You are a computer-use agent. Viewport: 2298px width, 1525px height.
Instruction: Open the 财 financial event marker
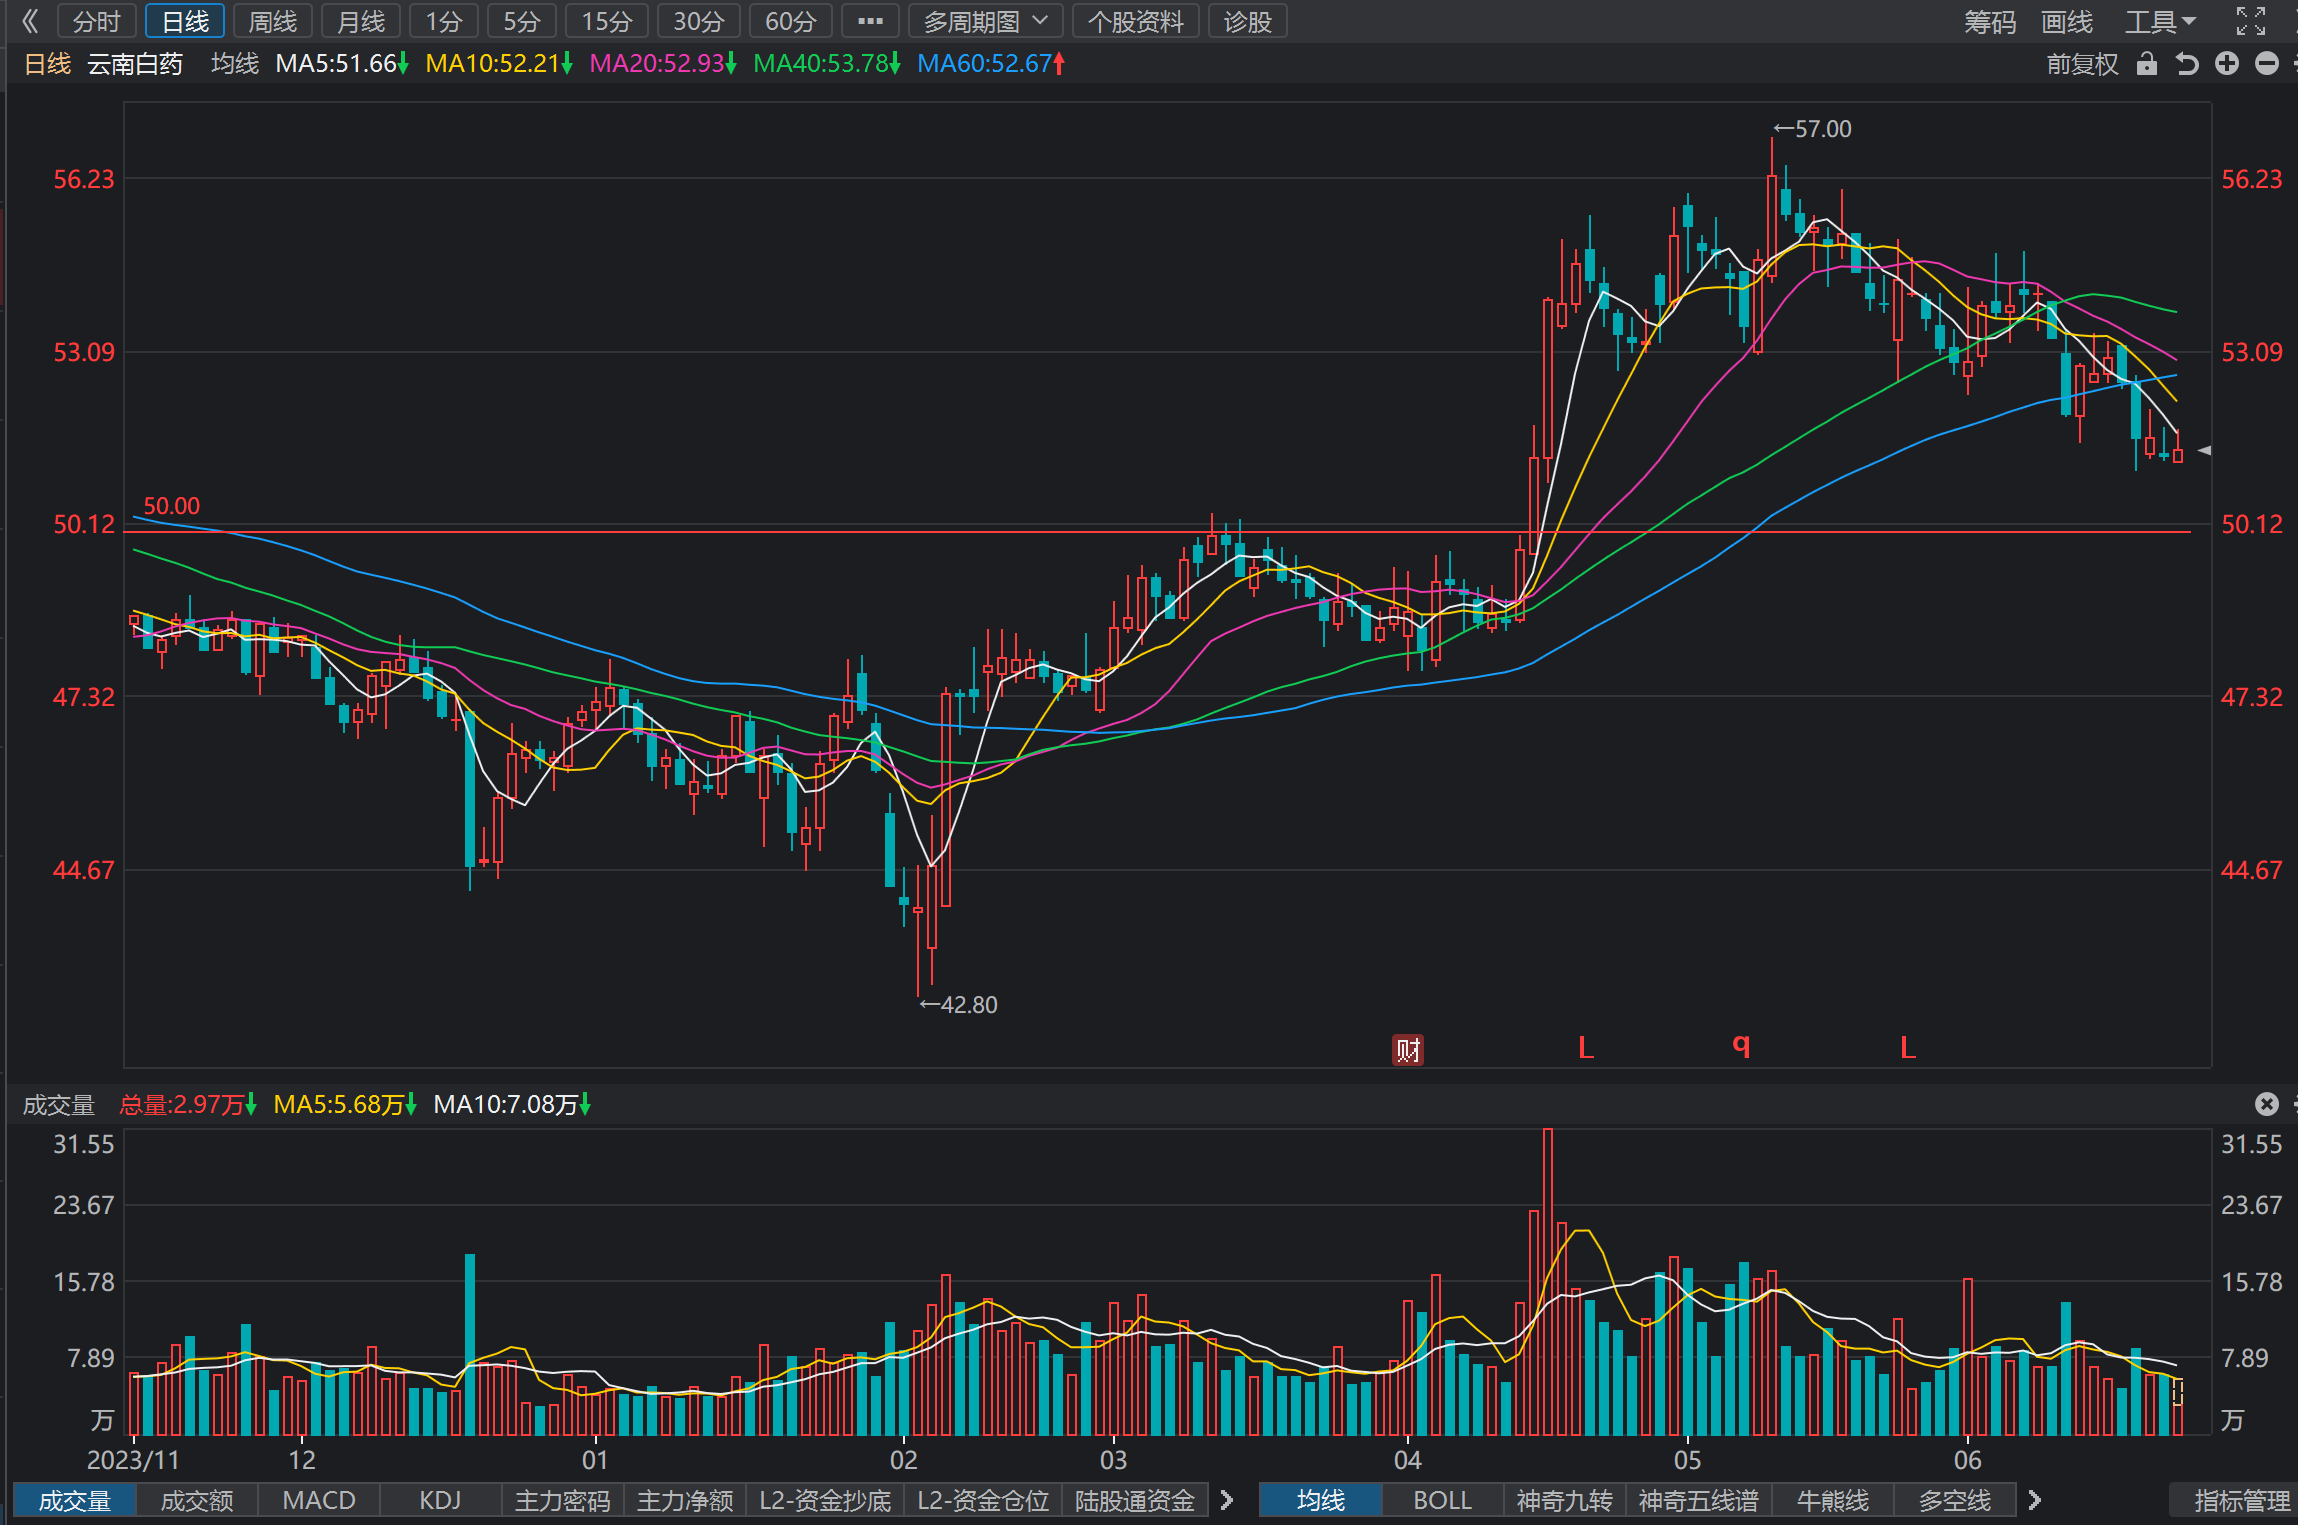(x=1408, y=1050)
